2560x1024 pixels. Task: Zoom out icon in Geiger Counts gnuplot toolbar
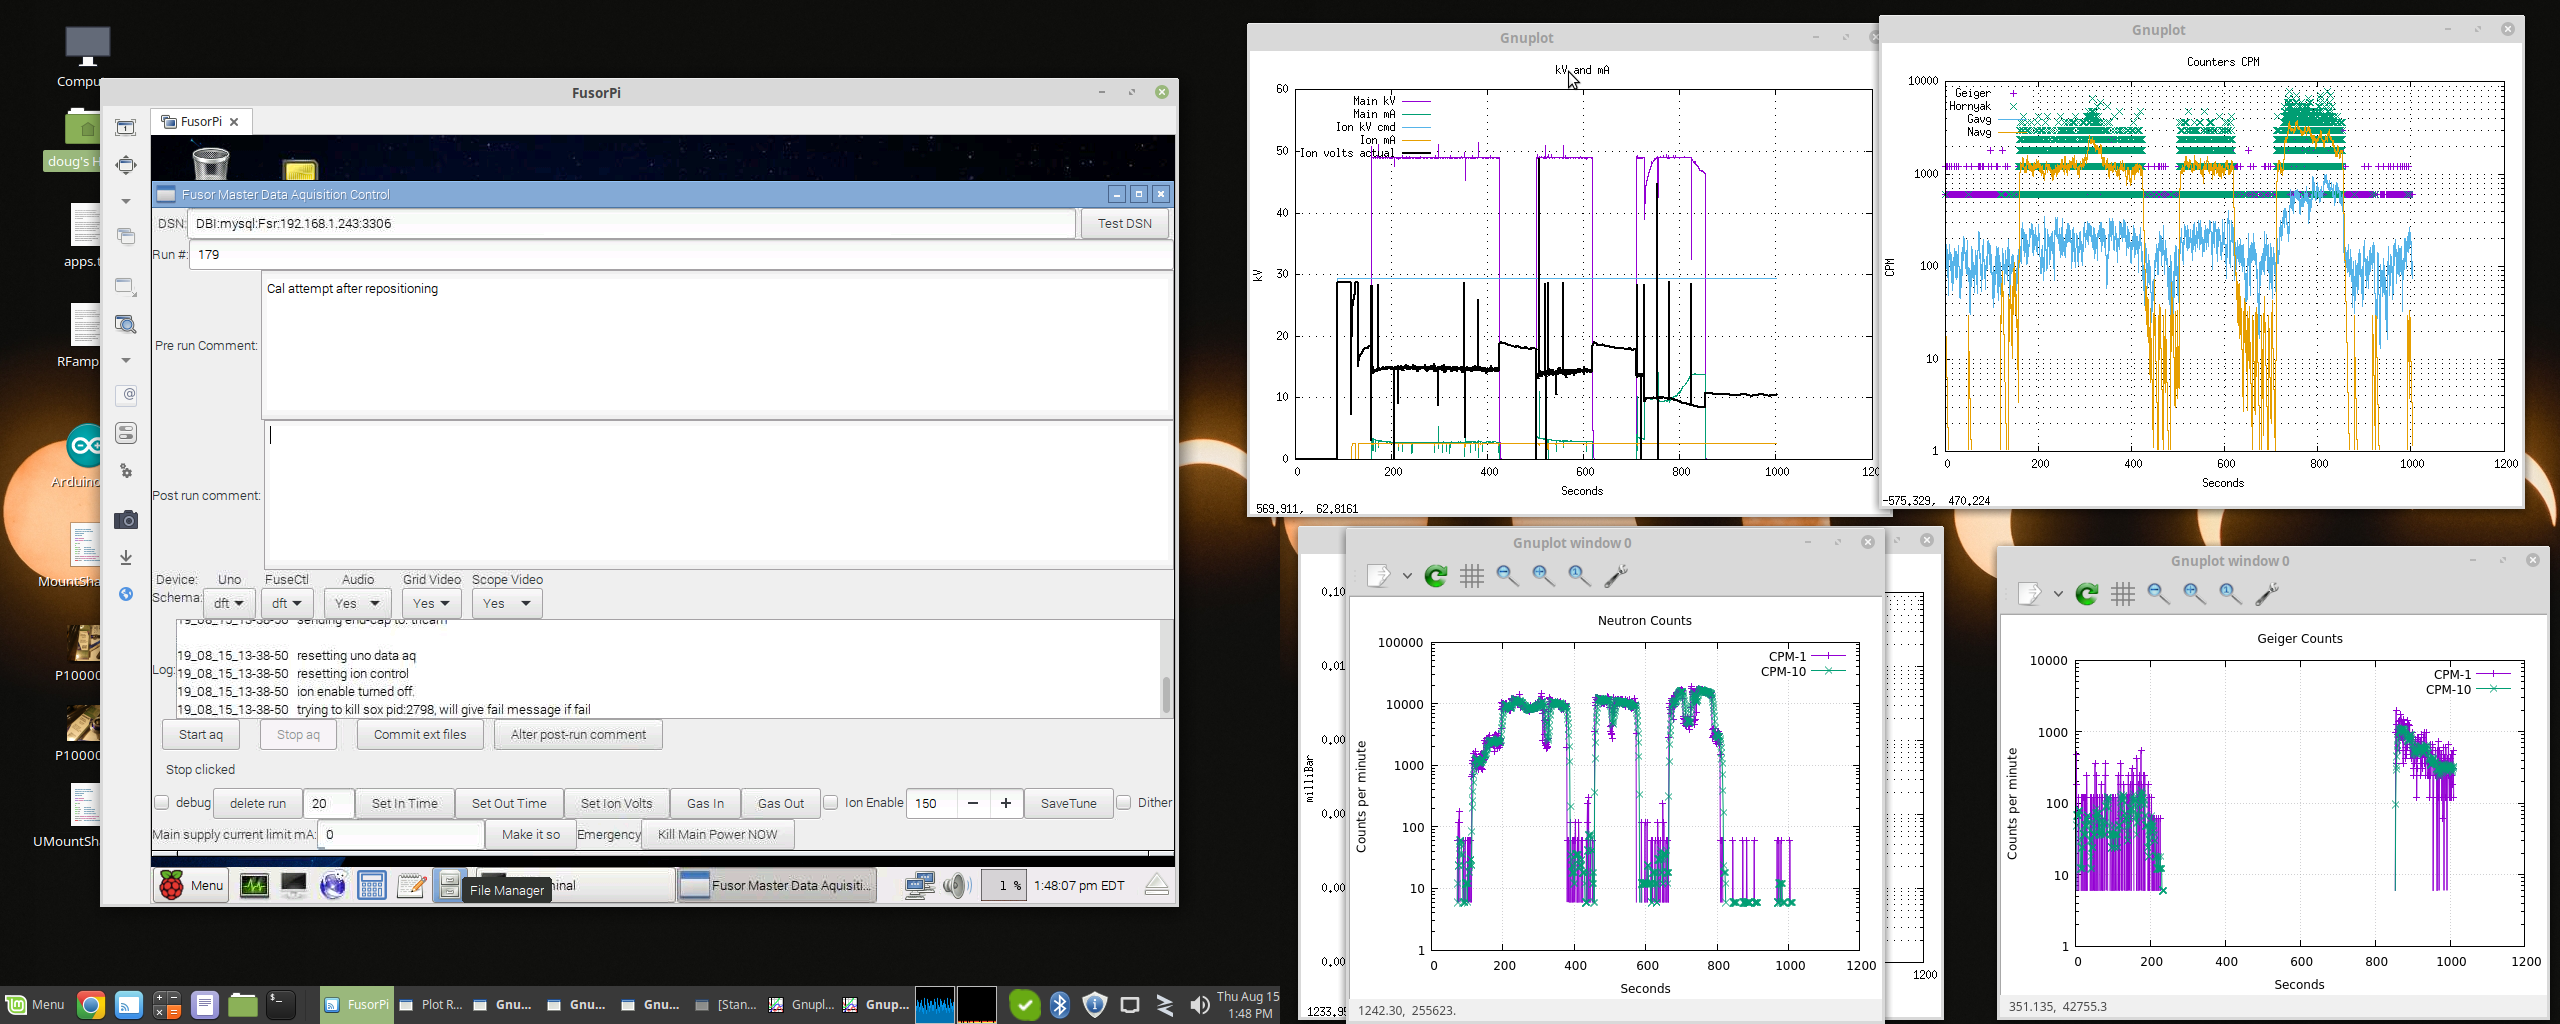click(2158, 594)
